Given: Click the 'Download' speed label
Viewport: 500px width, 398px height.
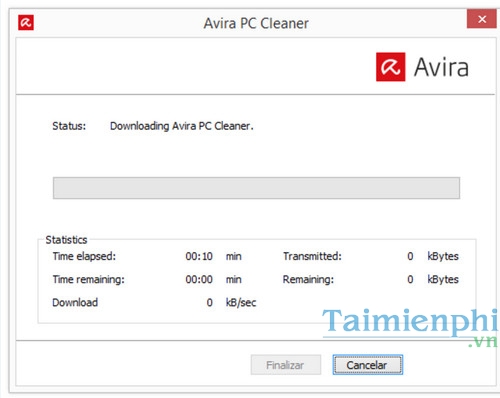Looking at the screenshot, I should [75, 302].
